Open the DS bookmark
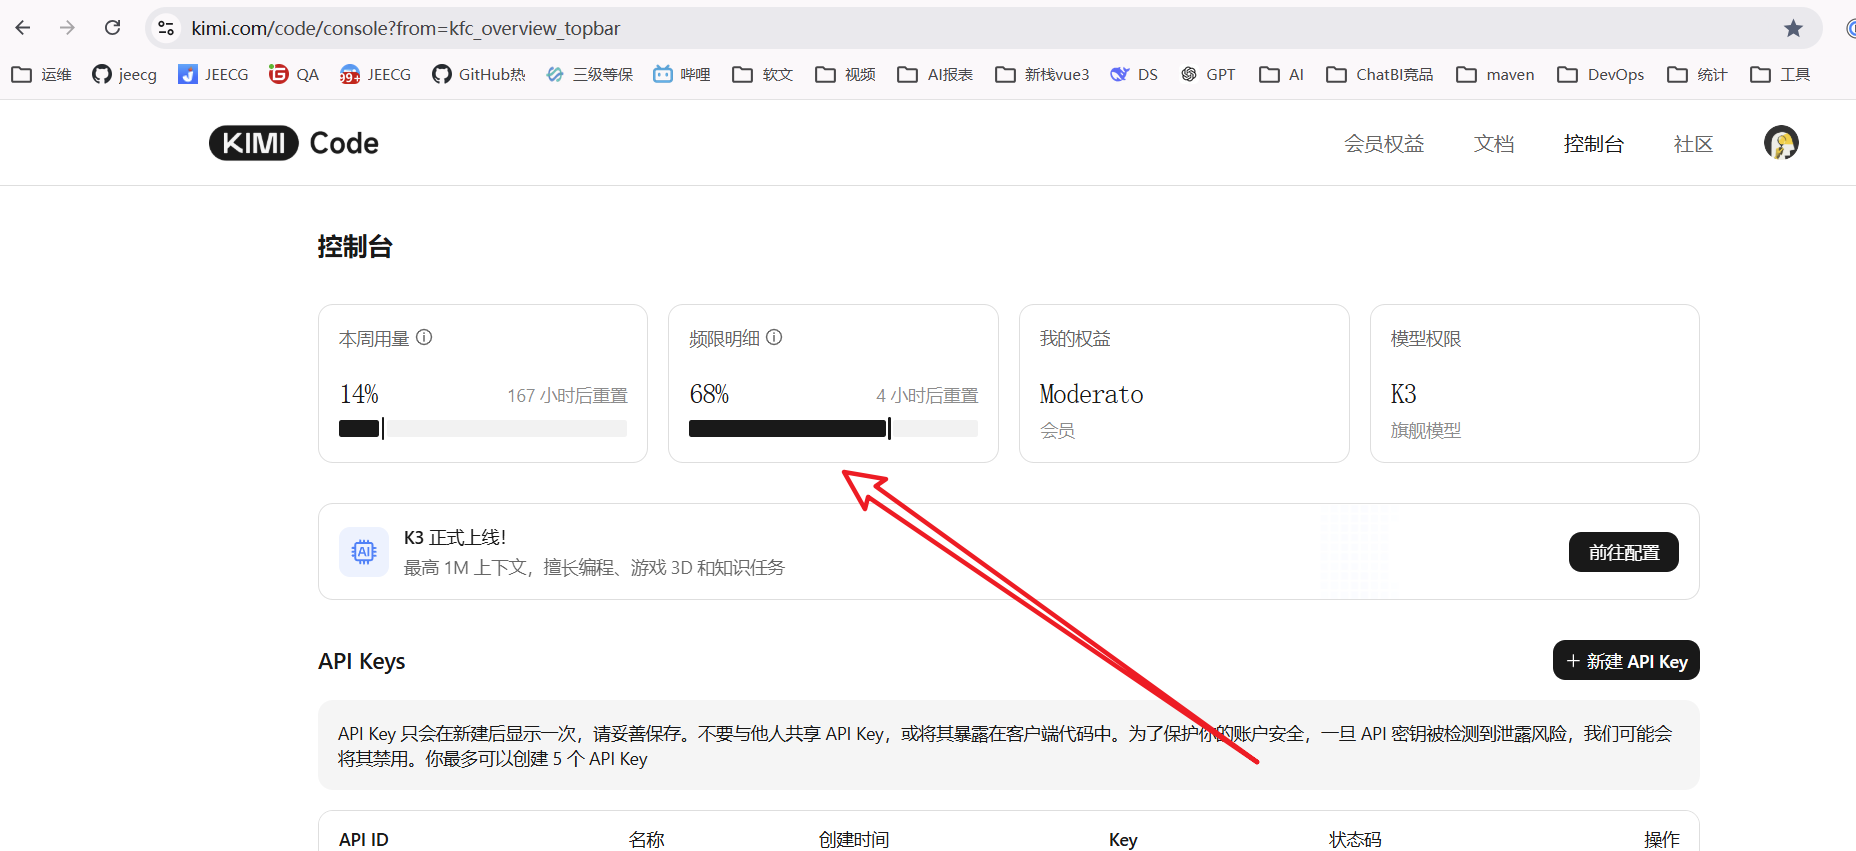The image size is (1856, 851). (1134, 74)
